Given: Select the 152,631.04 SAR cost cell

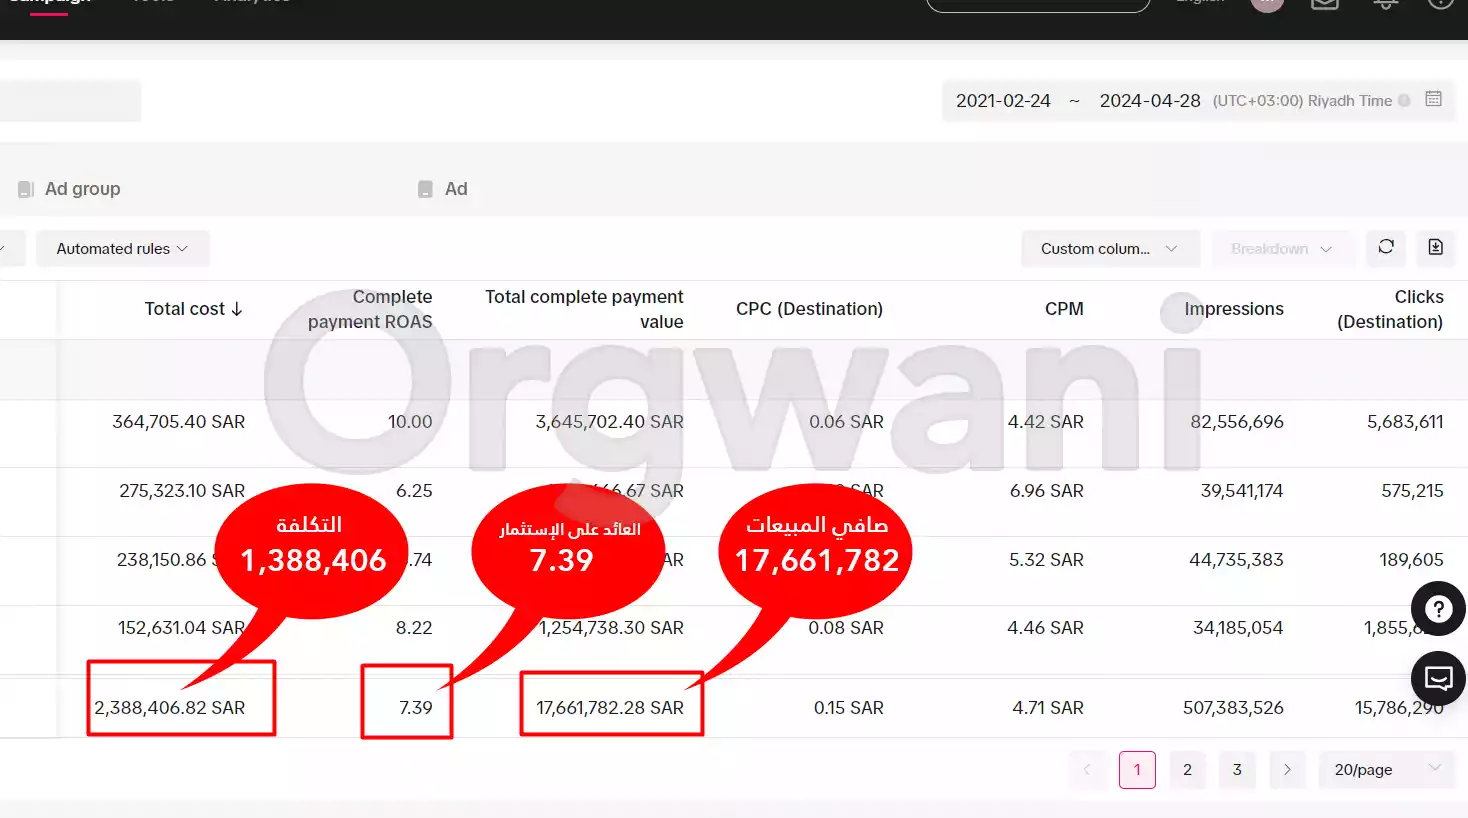Looking at the screenshot, I should (181, 628).
